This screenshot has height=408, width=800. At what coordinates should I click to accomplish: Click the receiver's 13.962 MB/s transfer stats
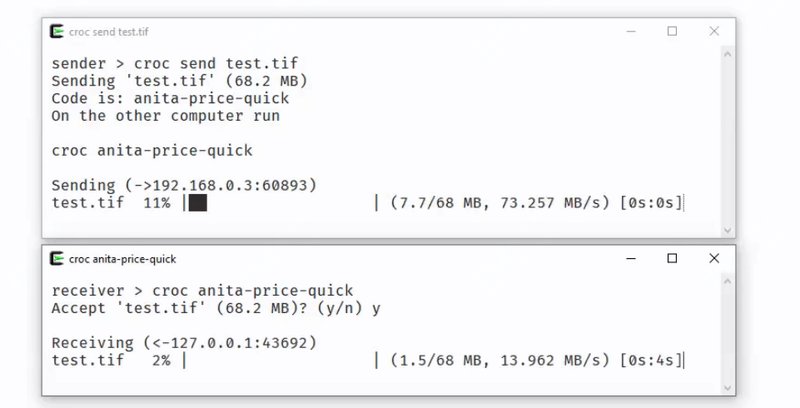click(535, 360)
